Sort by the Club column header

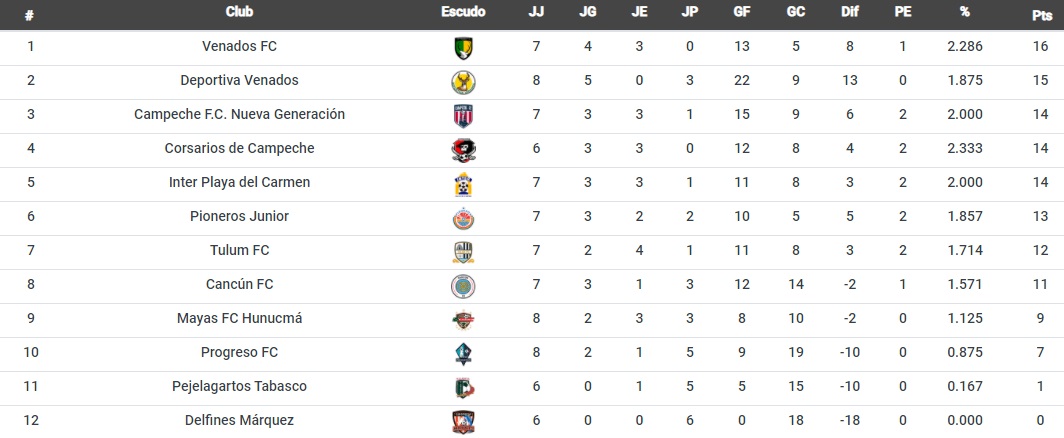239,12
